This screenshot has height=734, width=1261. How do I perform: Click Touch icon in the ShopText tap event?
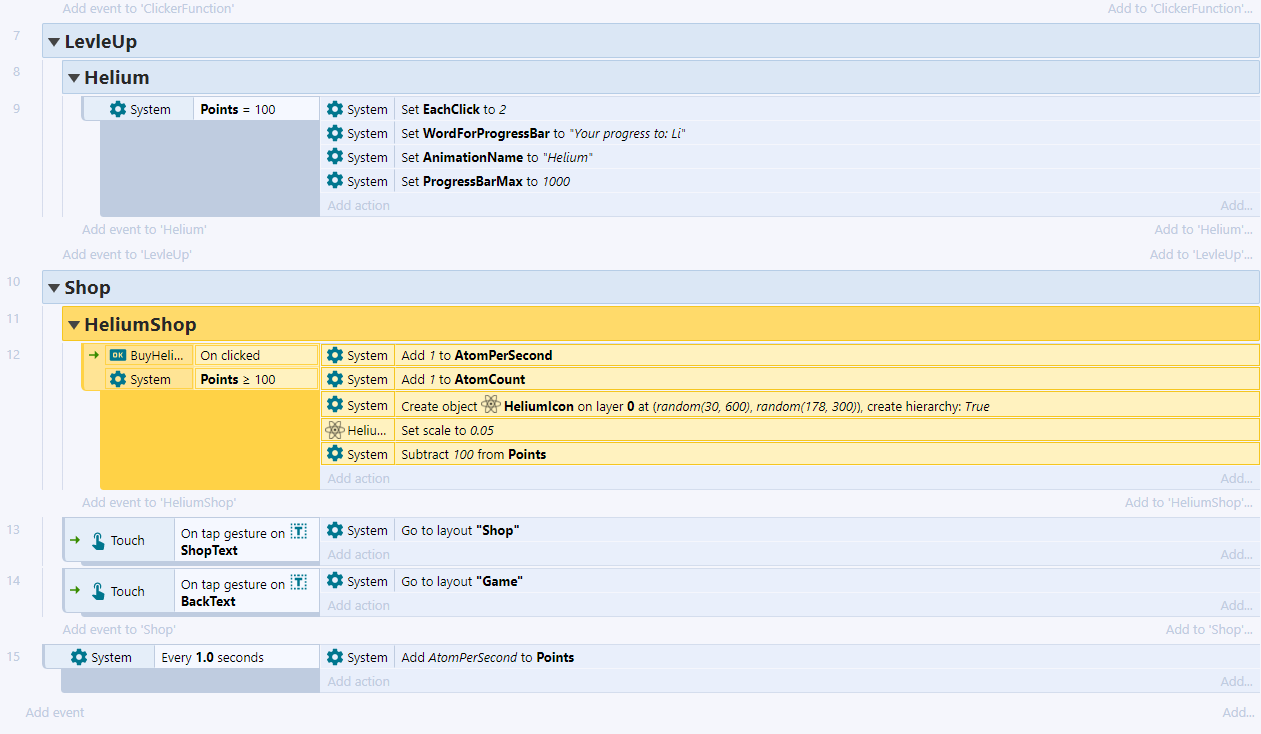98,541
